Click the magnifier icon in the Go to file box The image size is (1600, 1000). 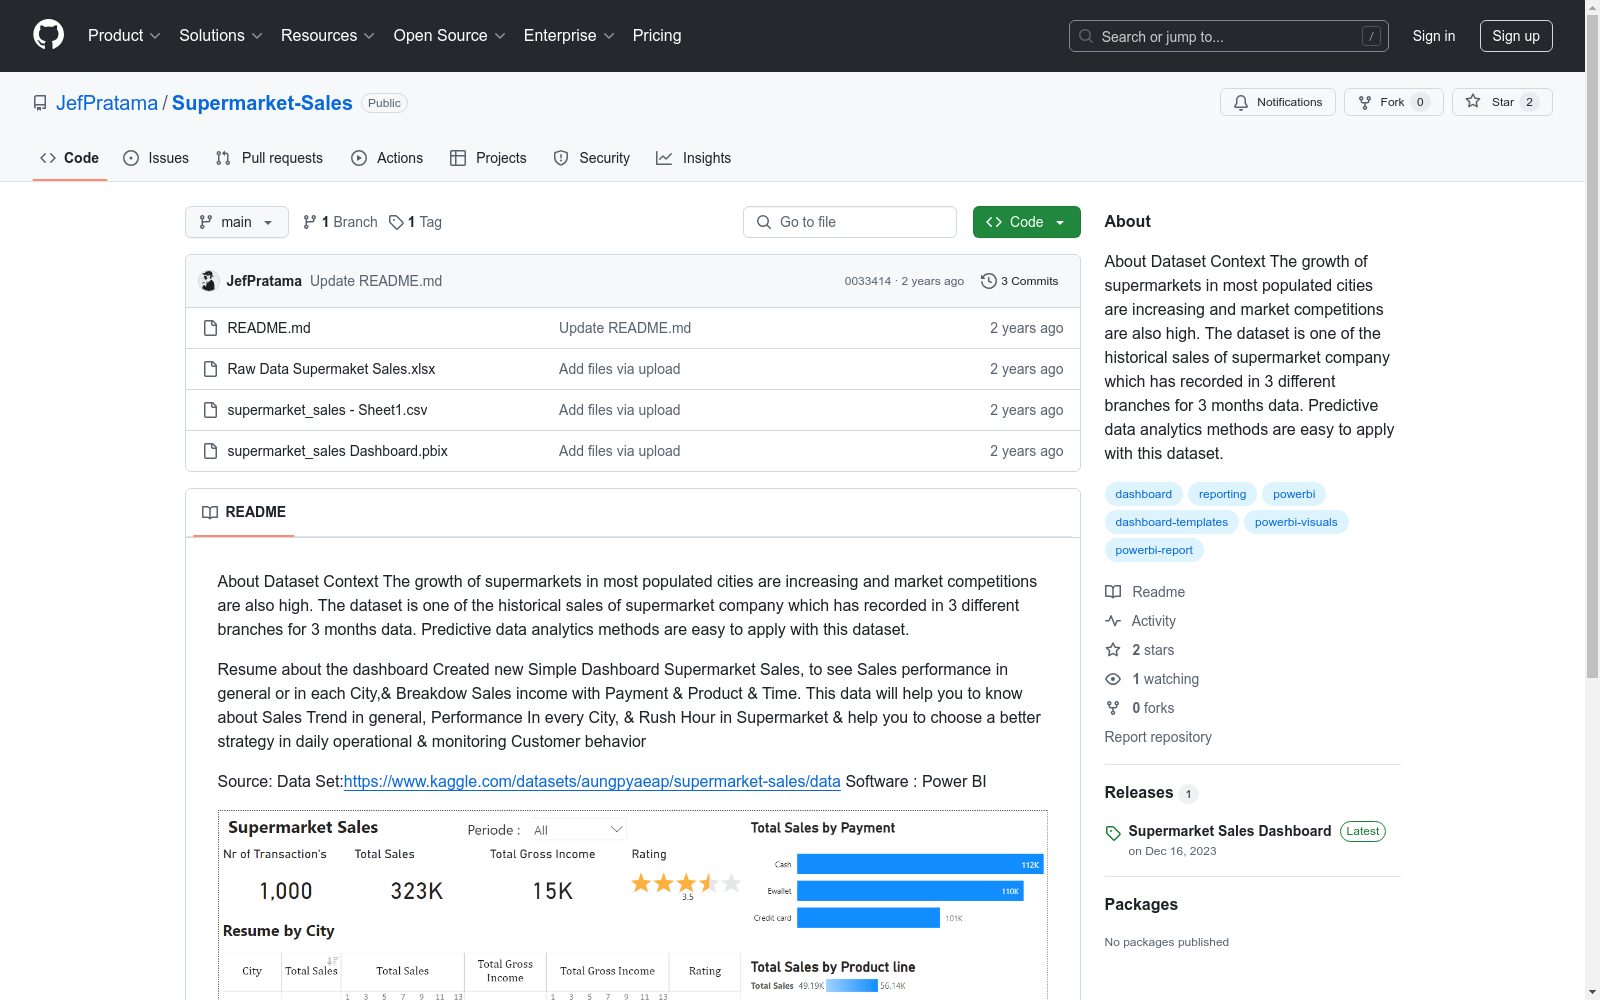click(x=764, y=222)
